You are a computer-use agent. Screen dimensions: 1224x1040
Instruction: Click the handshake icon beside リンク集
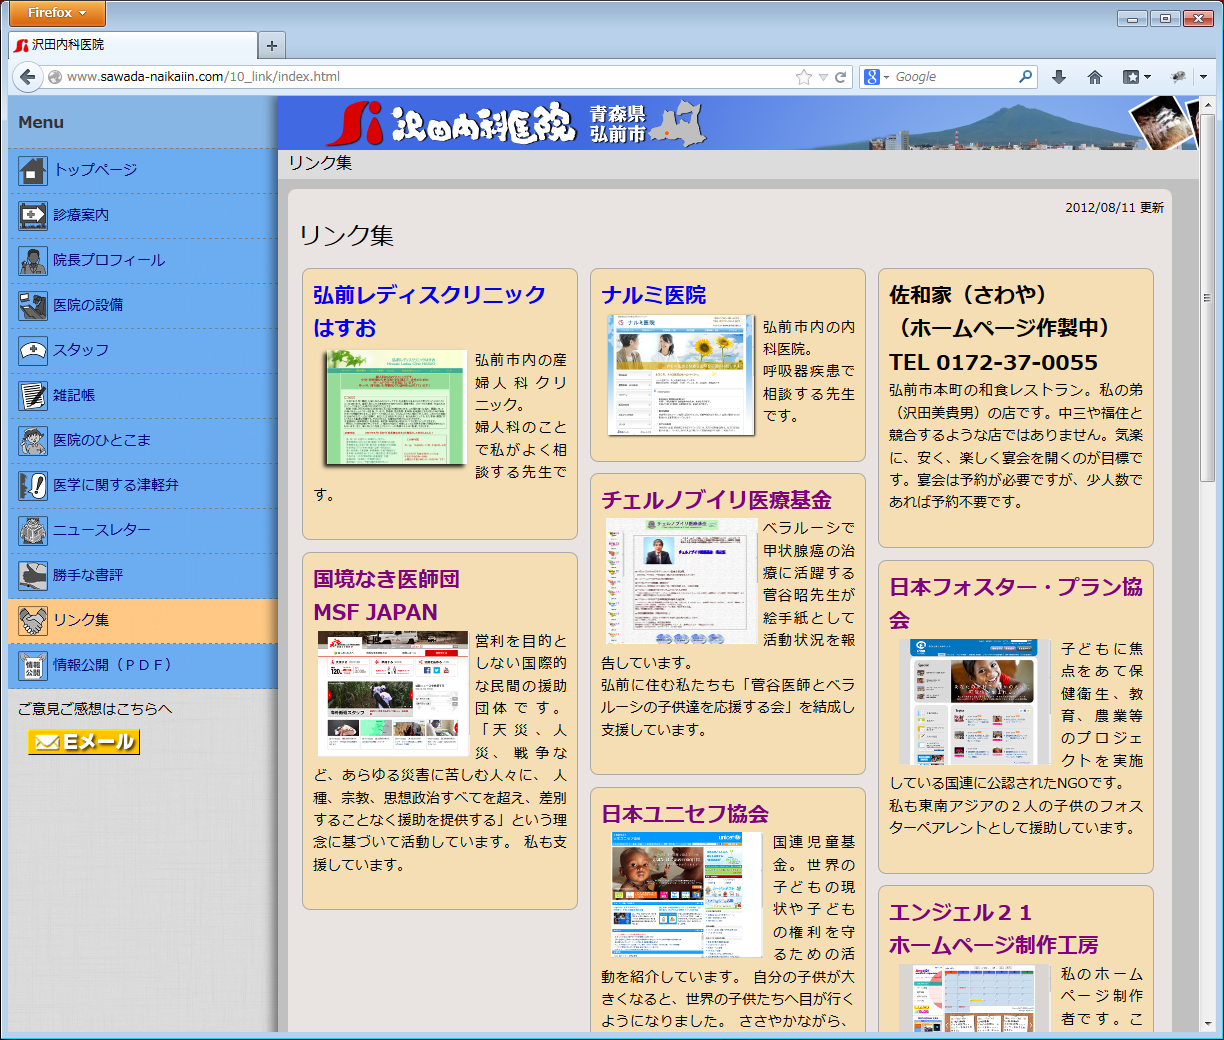tap(33, 621)
